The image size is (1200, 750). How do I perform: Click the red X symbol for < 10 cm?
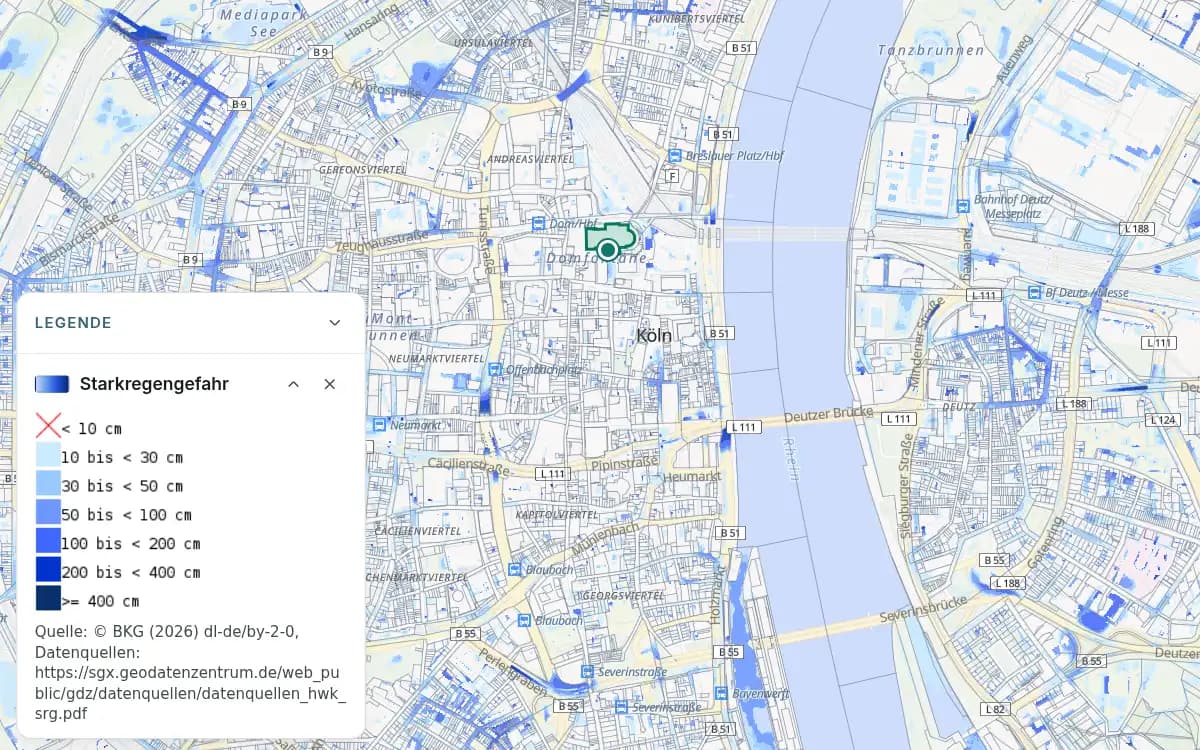48,427
